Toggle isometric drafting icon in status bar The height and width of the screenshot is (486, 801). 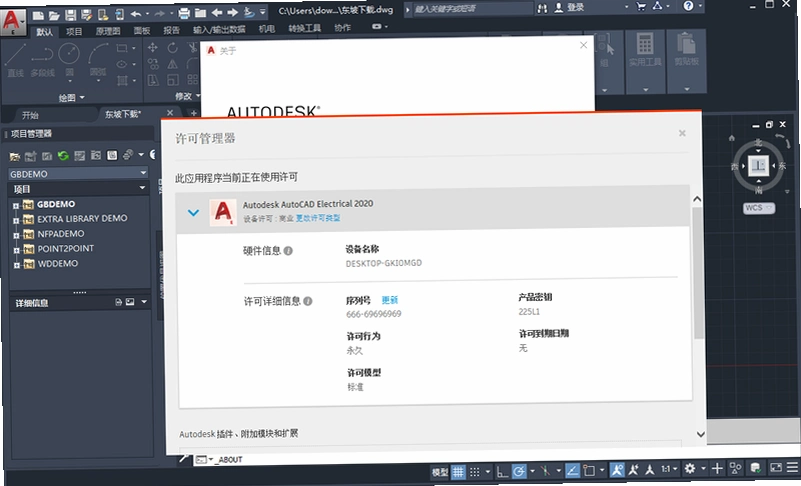click(x=546, y=471)
